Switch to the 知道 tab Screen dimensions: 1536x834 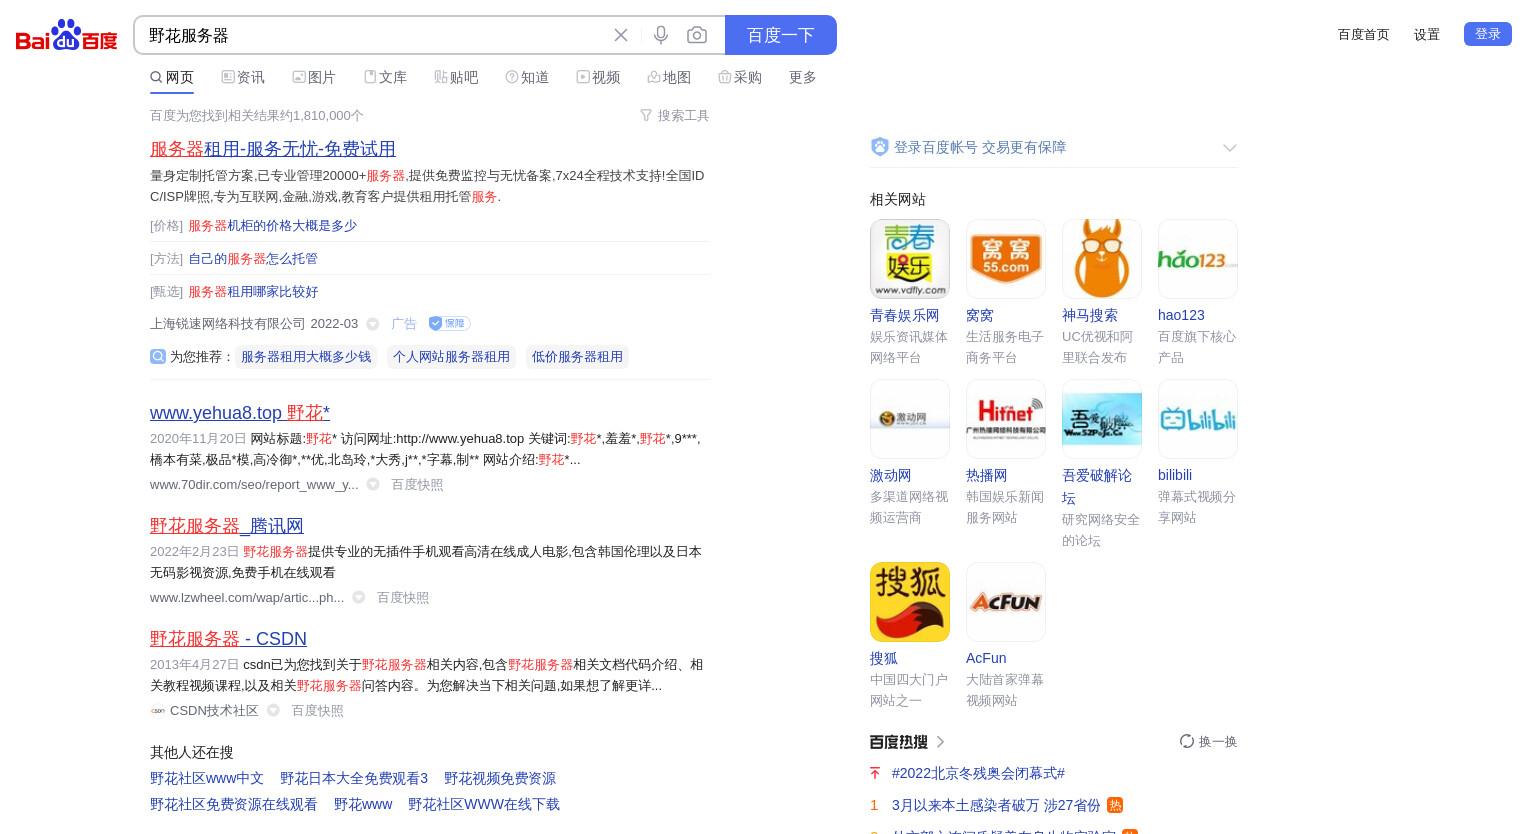pyautogui.click(x=527, y=77)
